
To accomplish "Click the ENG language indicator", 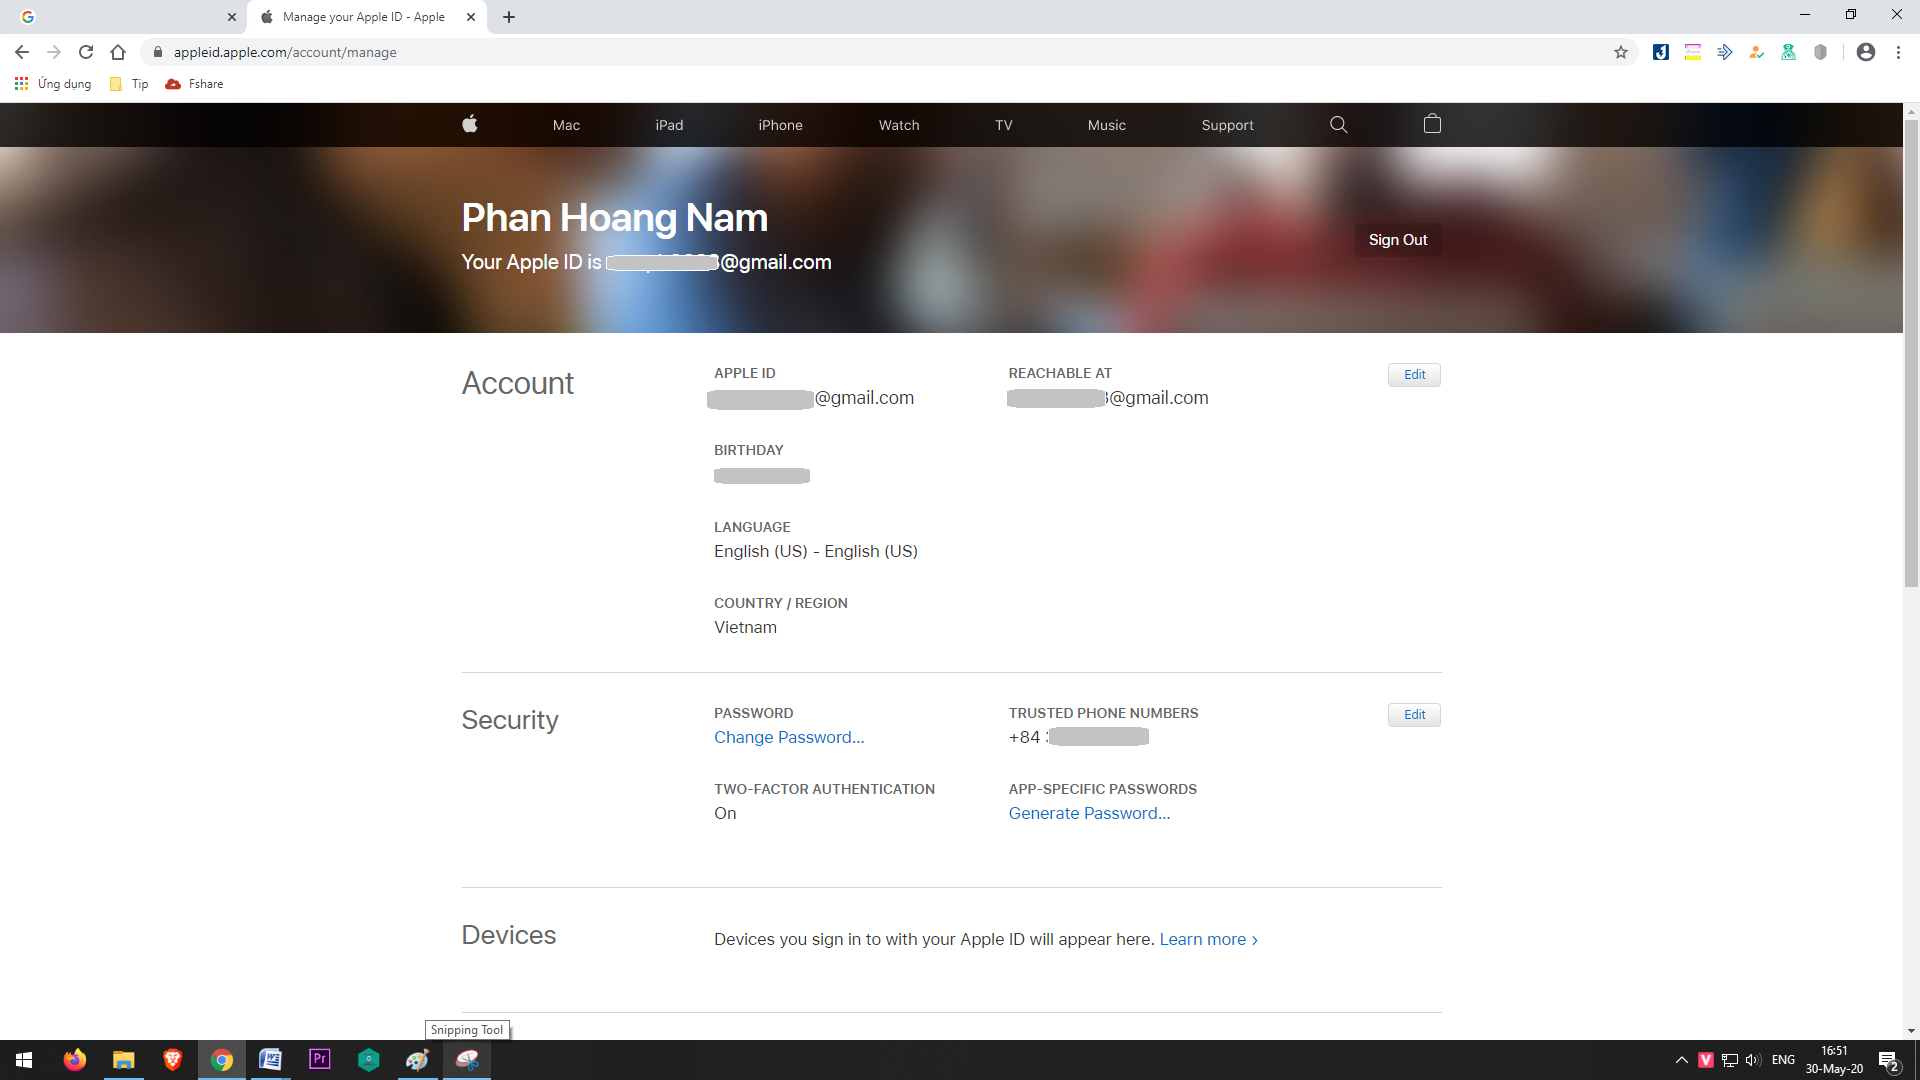I will pyautogui.click(x=1783, y=1060).
